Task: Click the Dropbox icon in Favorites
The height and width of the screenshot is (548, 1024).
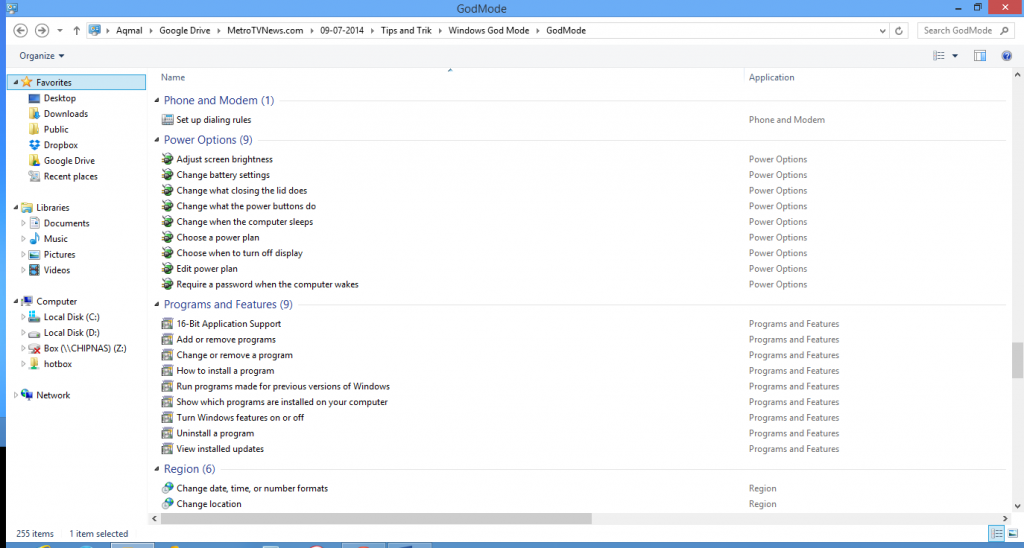Action: point(35,145)
